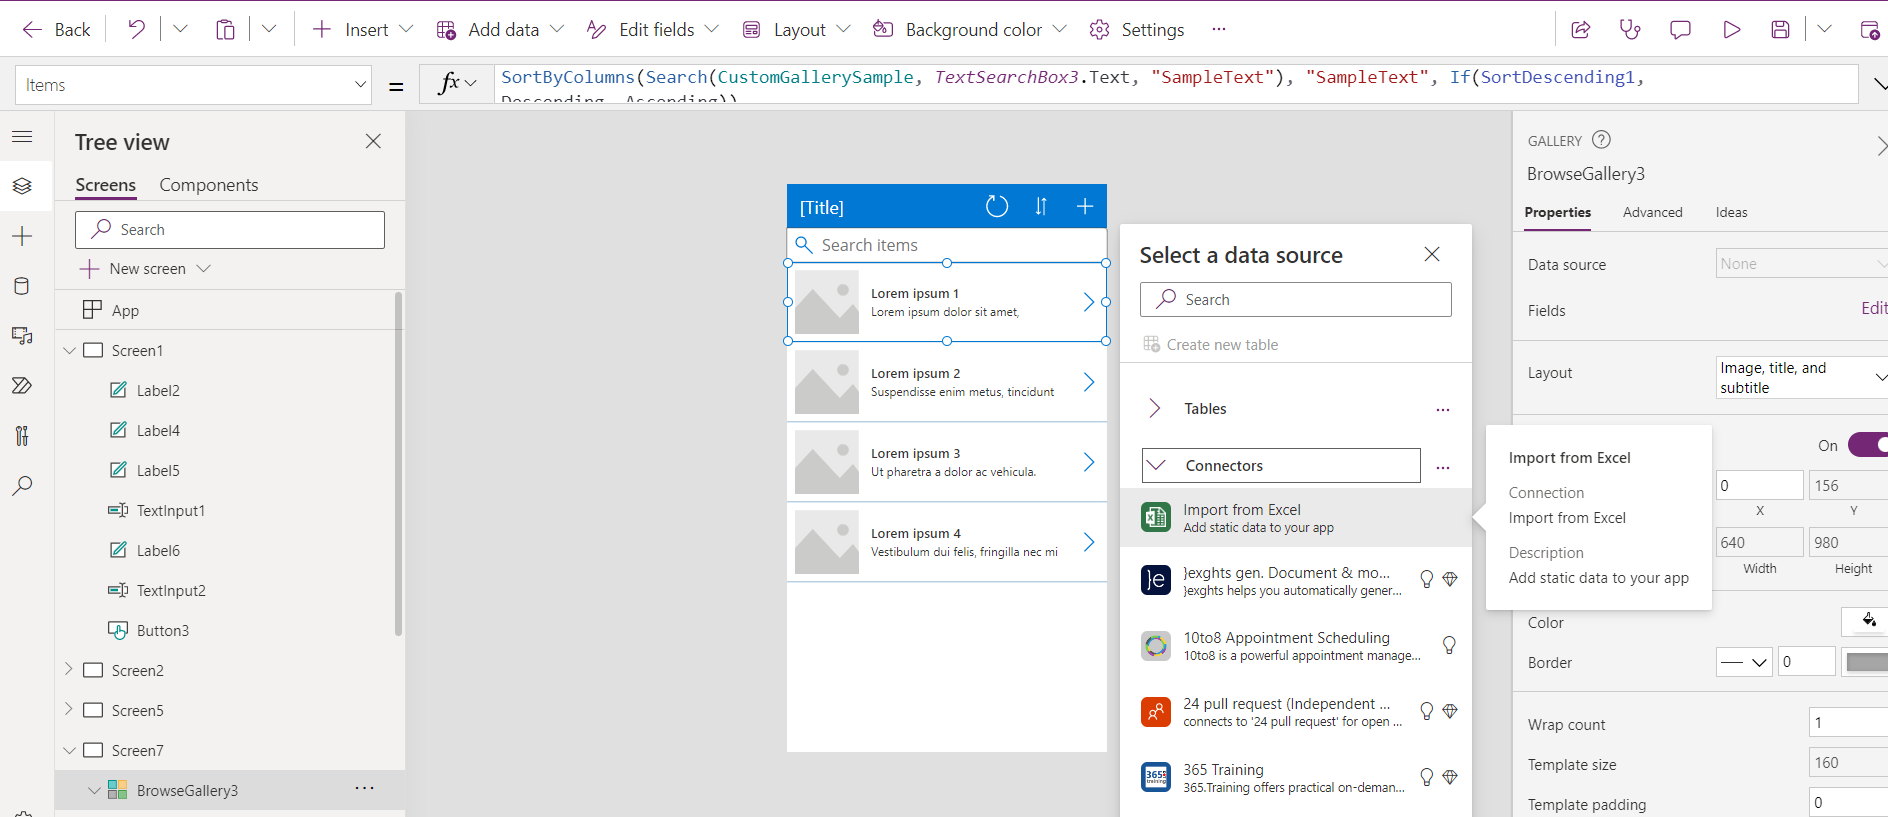Click the gray border color swatch
The height and width of the screenshot is (817, 1888).
coord(1866,662)
